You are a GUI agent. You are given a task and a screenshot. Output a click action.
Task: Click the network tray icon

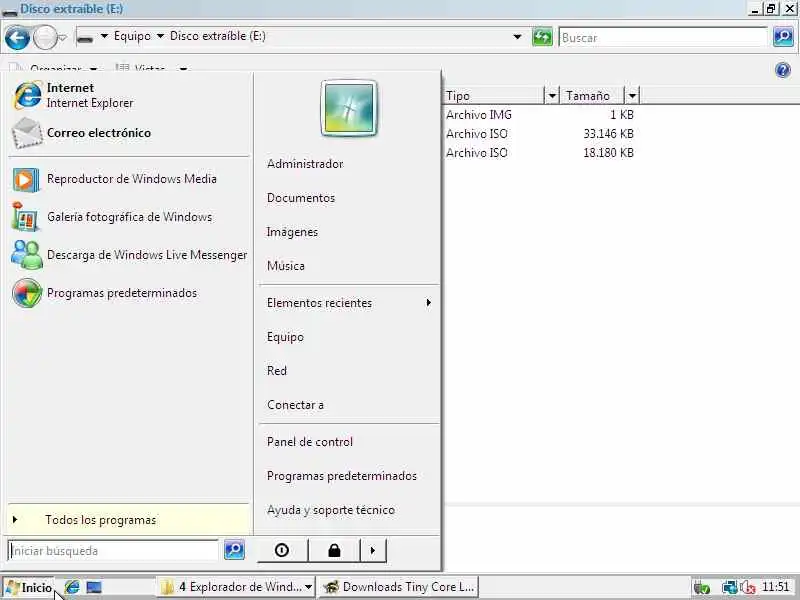(x=730, y=588)
